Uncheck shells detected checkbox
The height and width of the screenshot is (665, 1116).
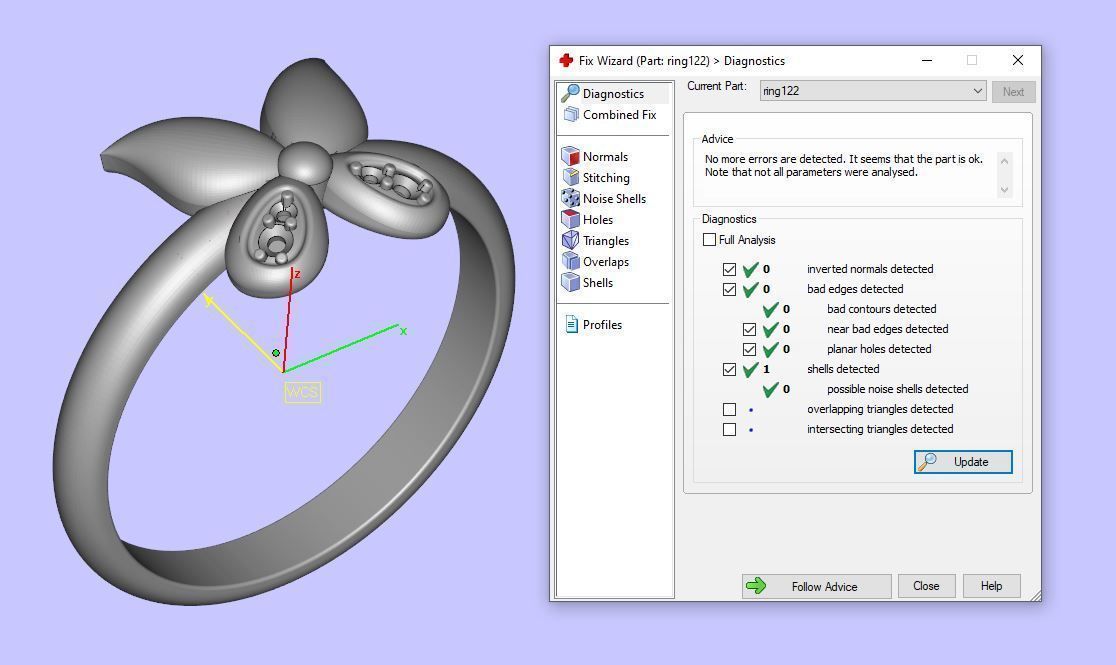[729, 369]
